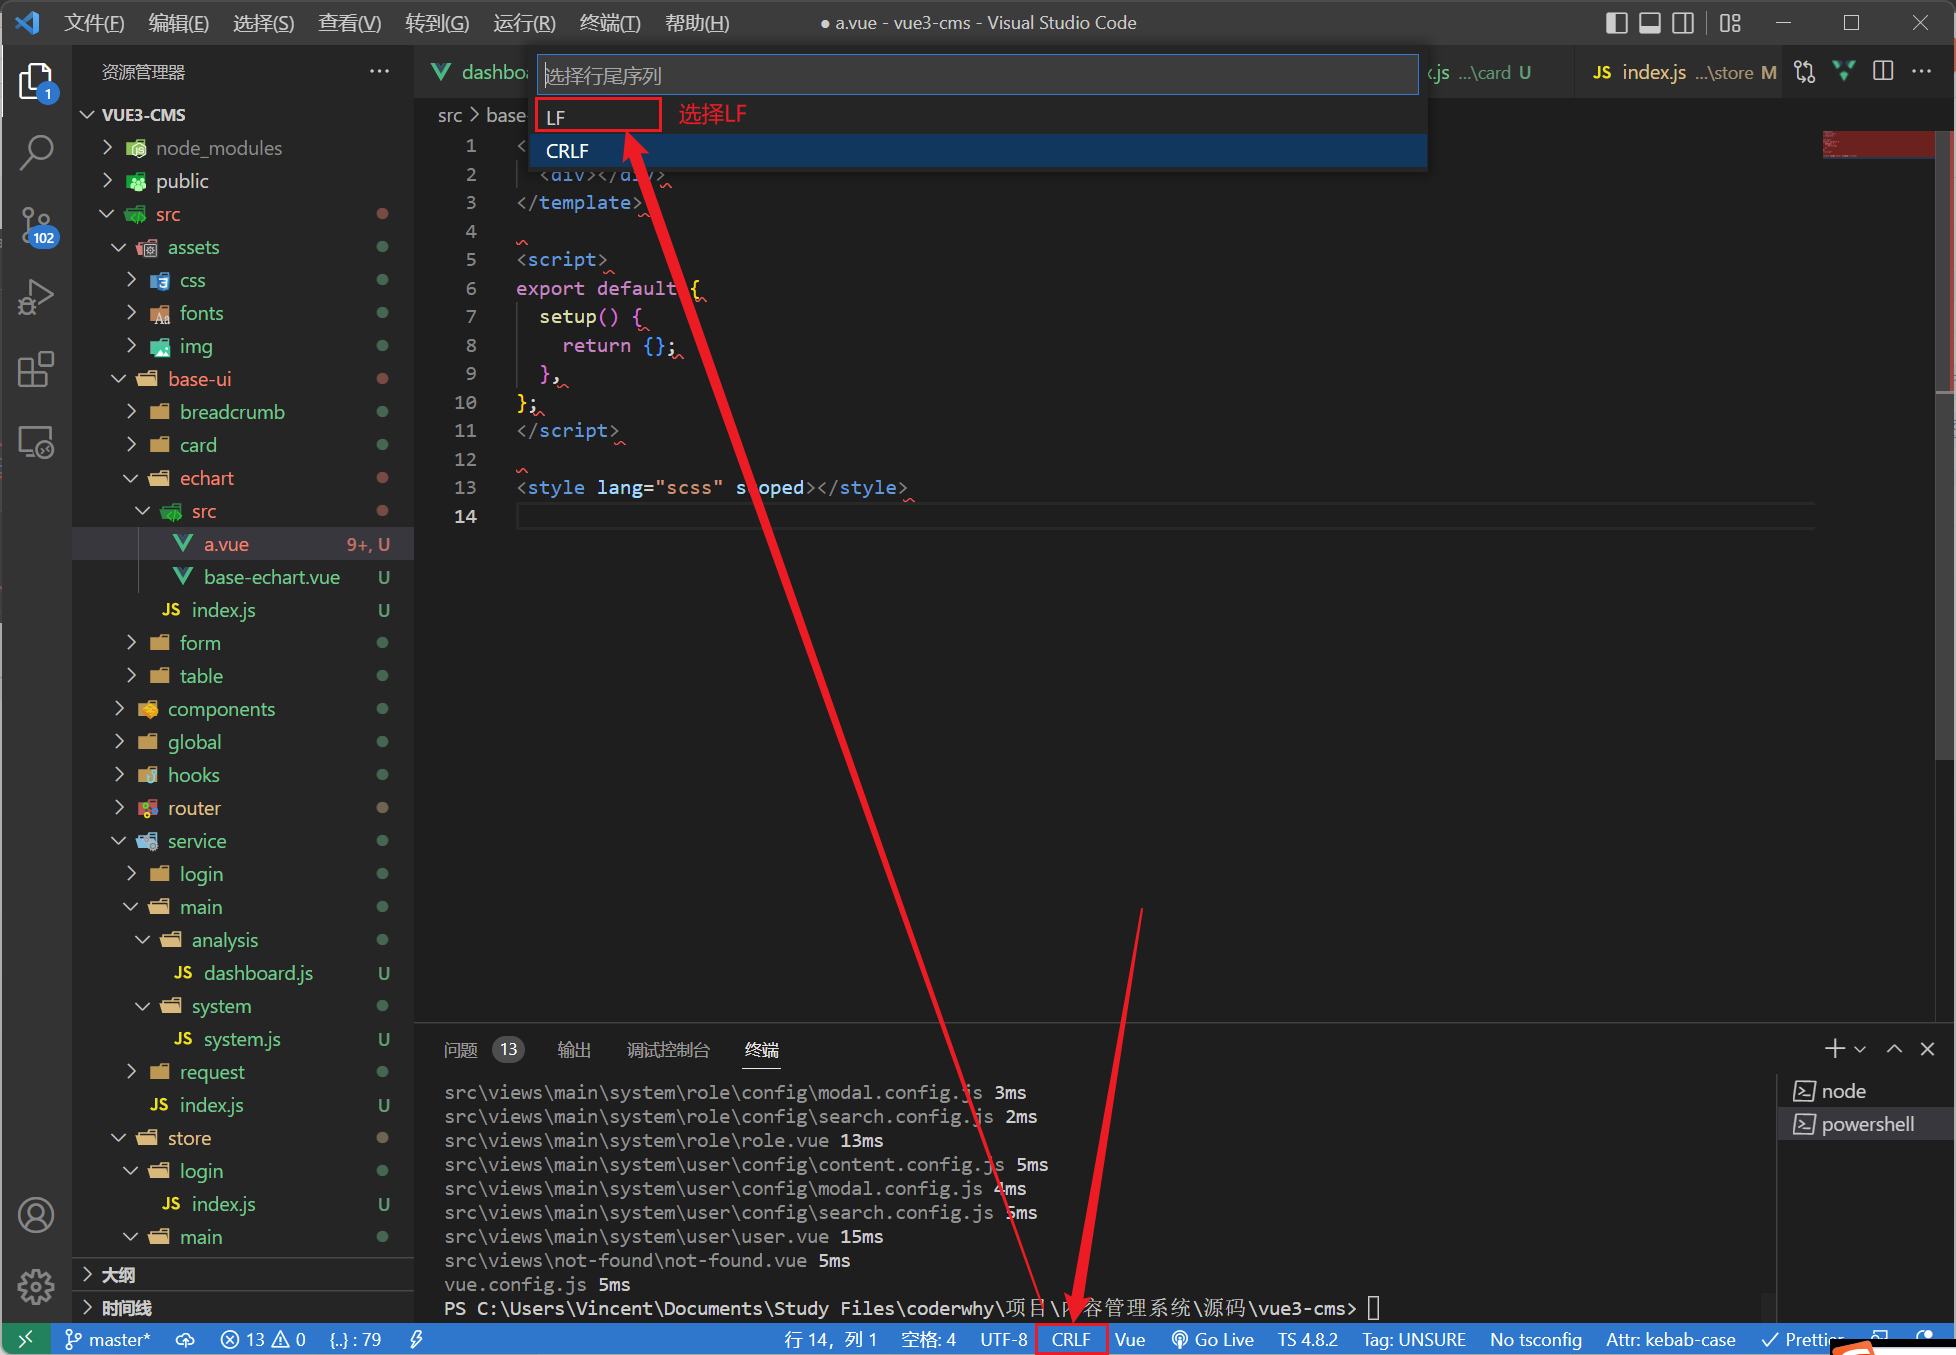This screenshot has width=1956, height=1355.
Task: Toggle the primary sidebar layout button
Action: pos(1616,22)
